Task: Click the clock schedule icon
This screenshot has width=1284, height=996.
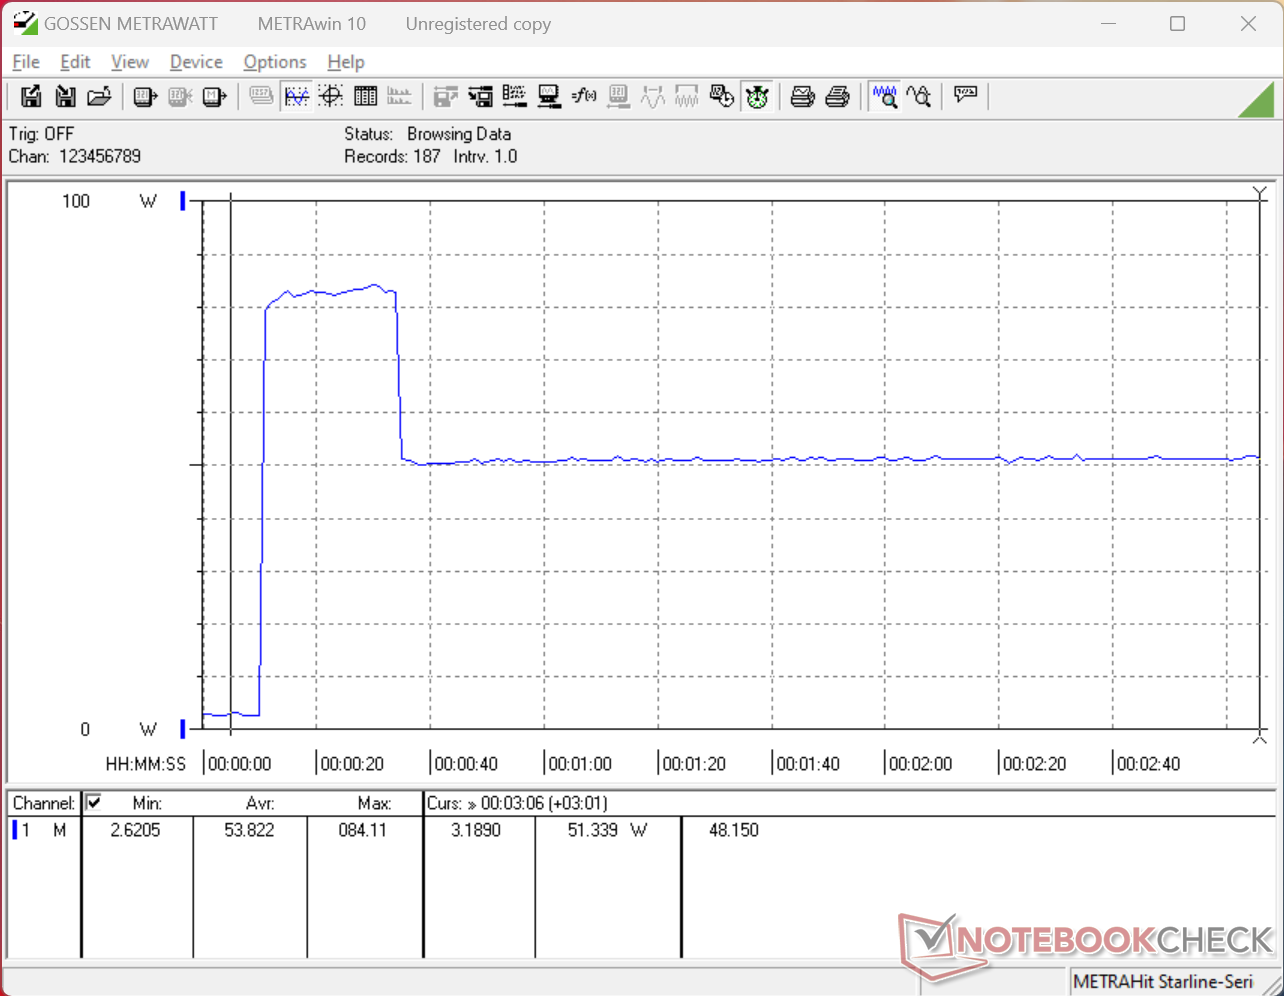Action: click(721, 96)
